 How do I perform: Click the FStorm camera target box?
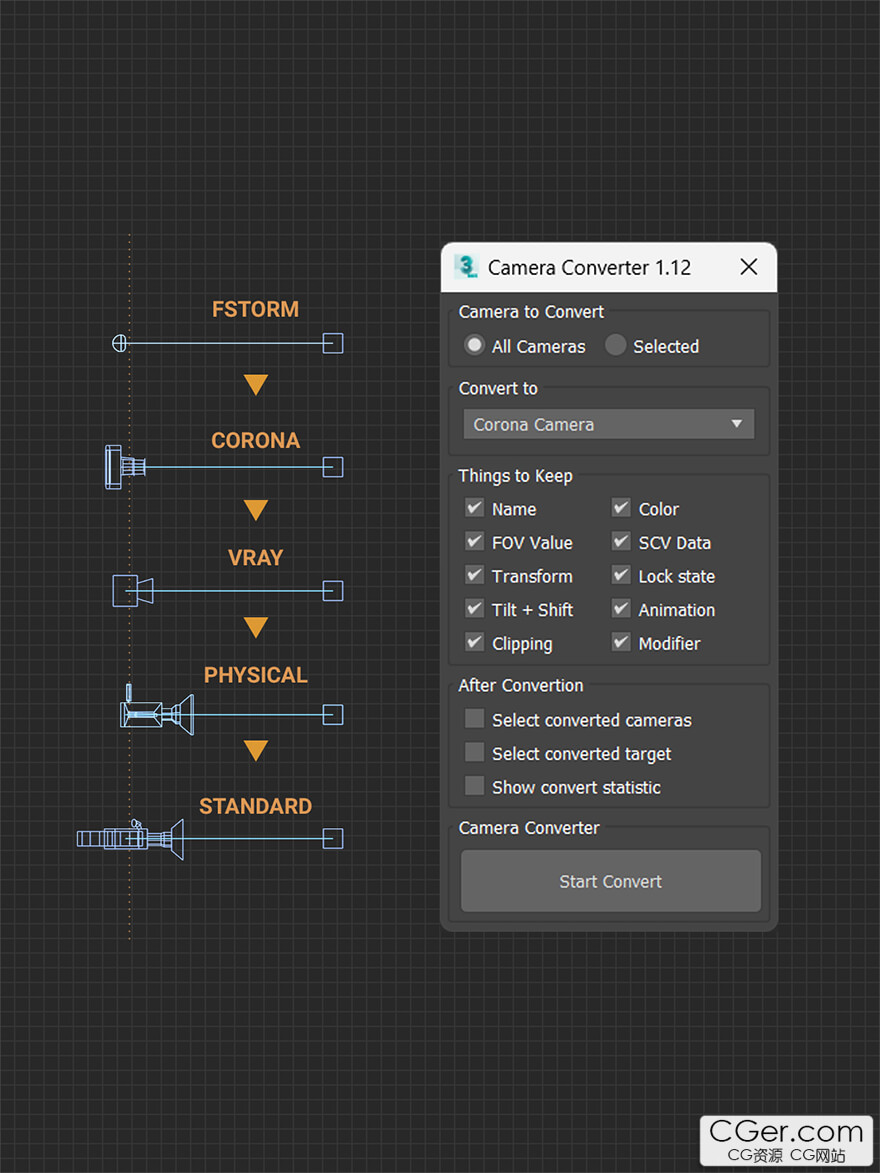click(333, 343)
